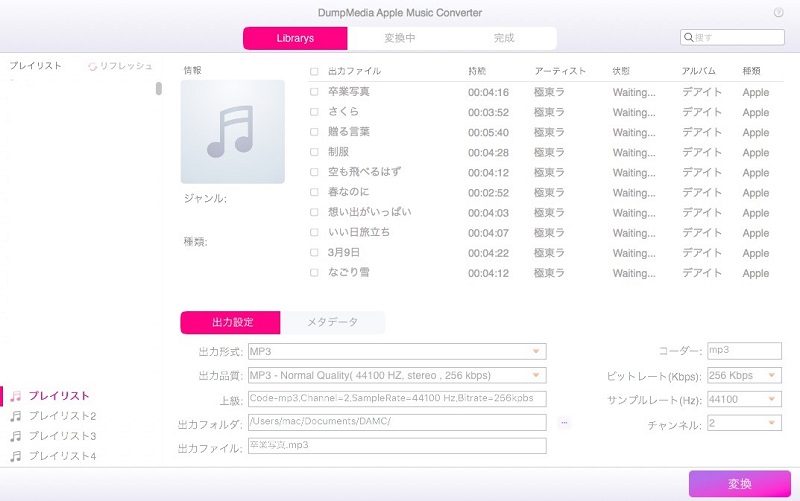Check the box for なごり雪
Viewport: 800px width, 501px height.
click(x=314, y=272)
